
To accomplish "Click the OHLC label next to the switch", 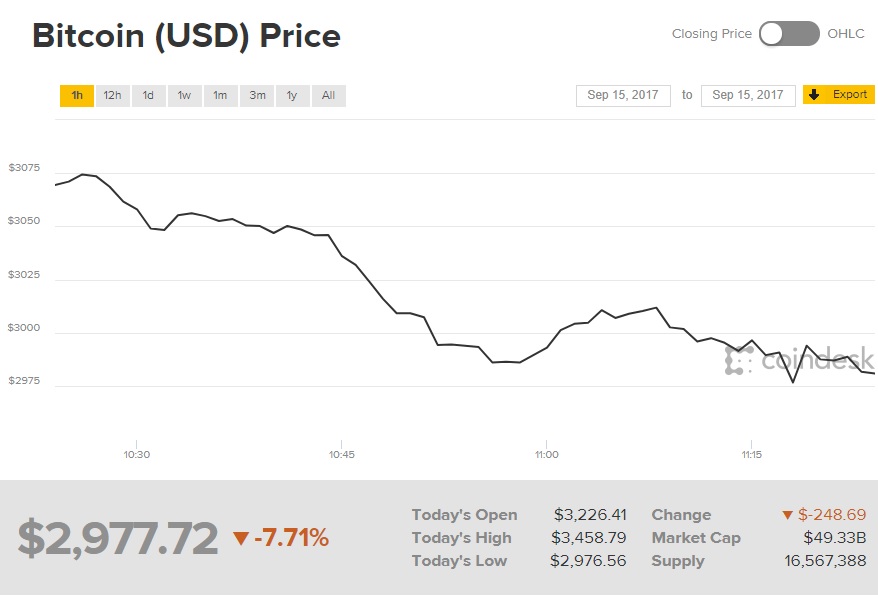I will [x=846, y=33].
